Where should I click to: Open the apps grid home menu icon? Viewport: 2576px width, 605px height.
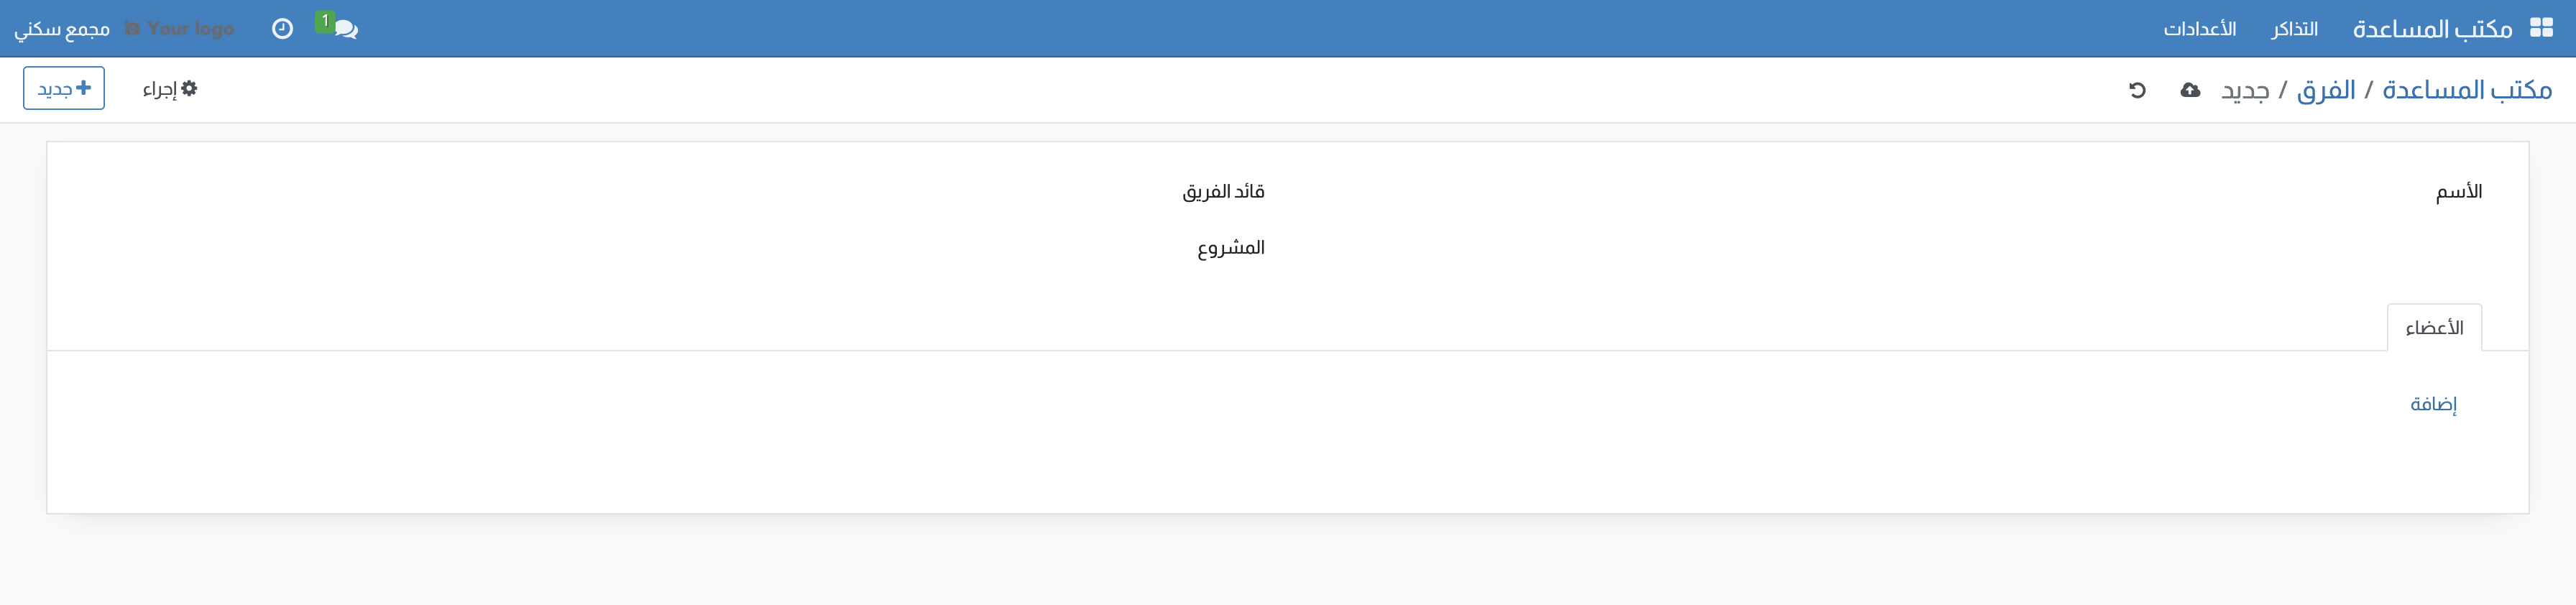(x=2541, y=28)
